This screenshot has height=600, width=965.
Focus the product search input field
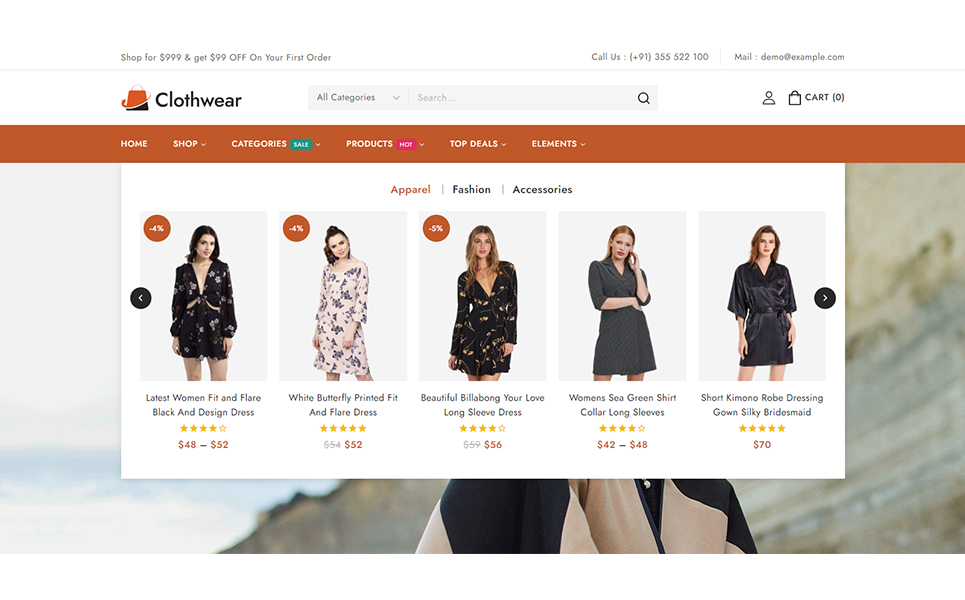point(520,98)
